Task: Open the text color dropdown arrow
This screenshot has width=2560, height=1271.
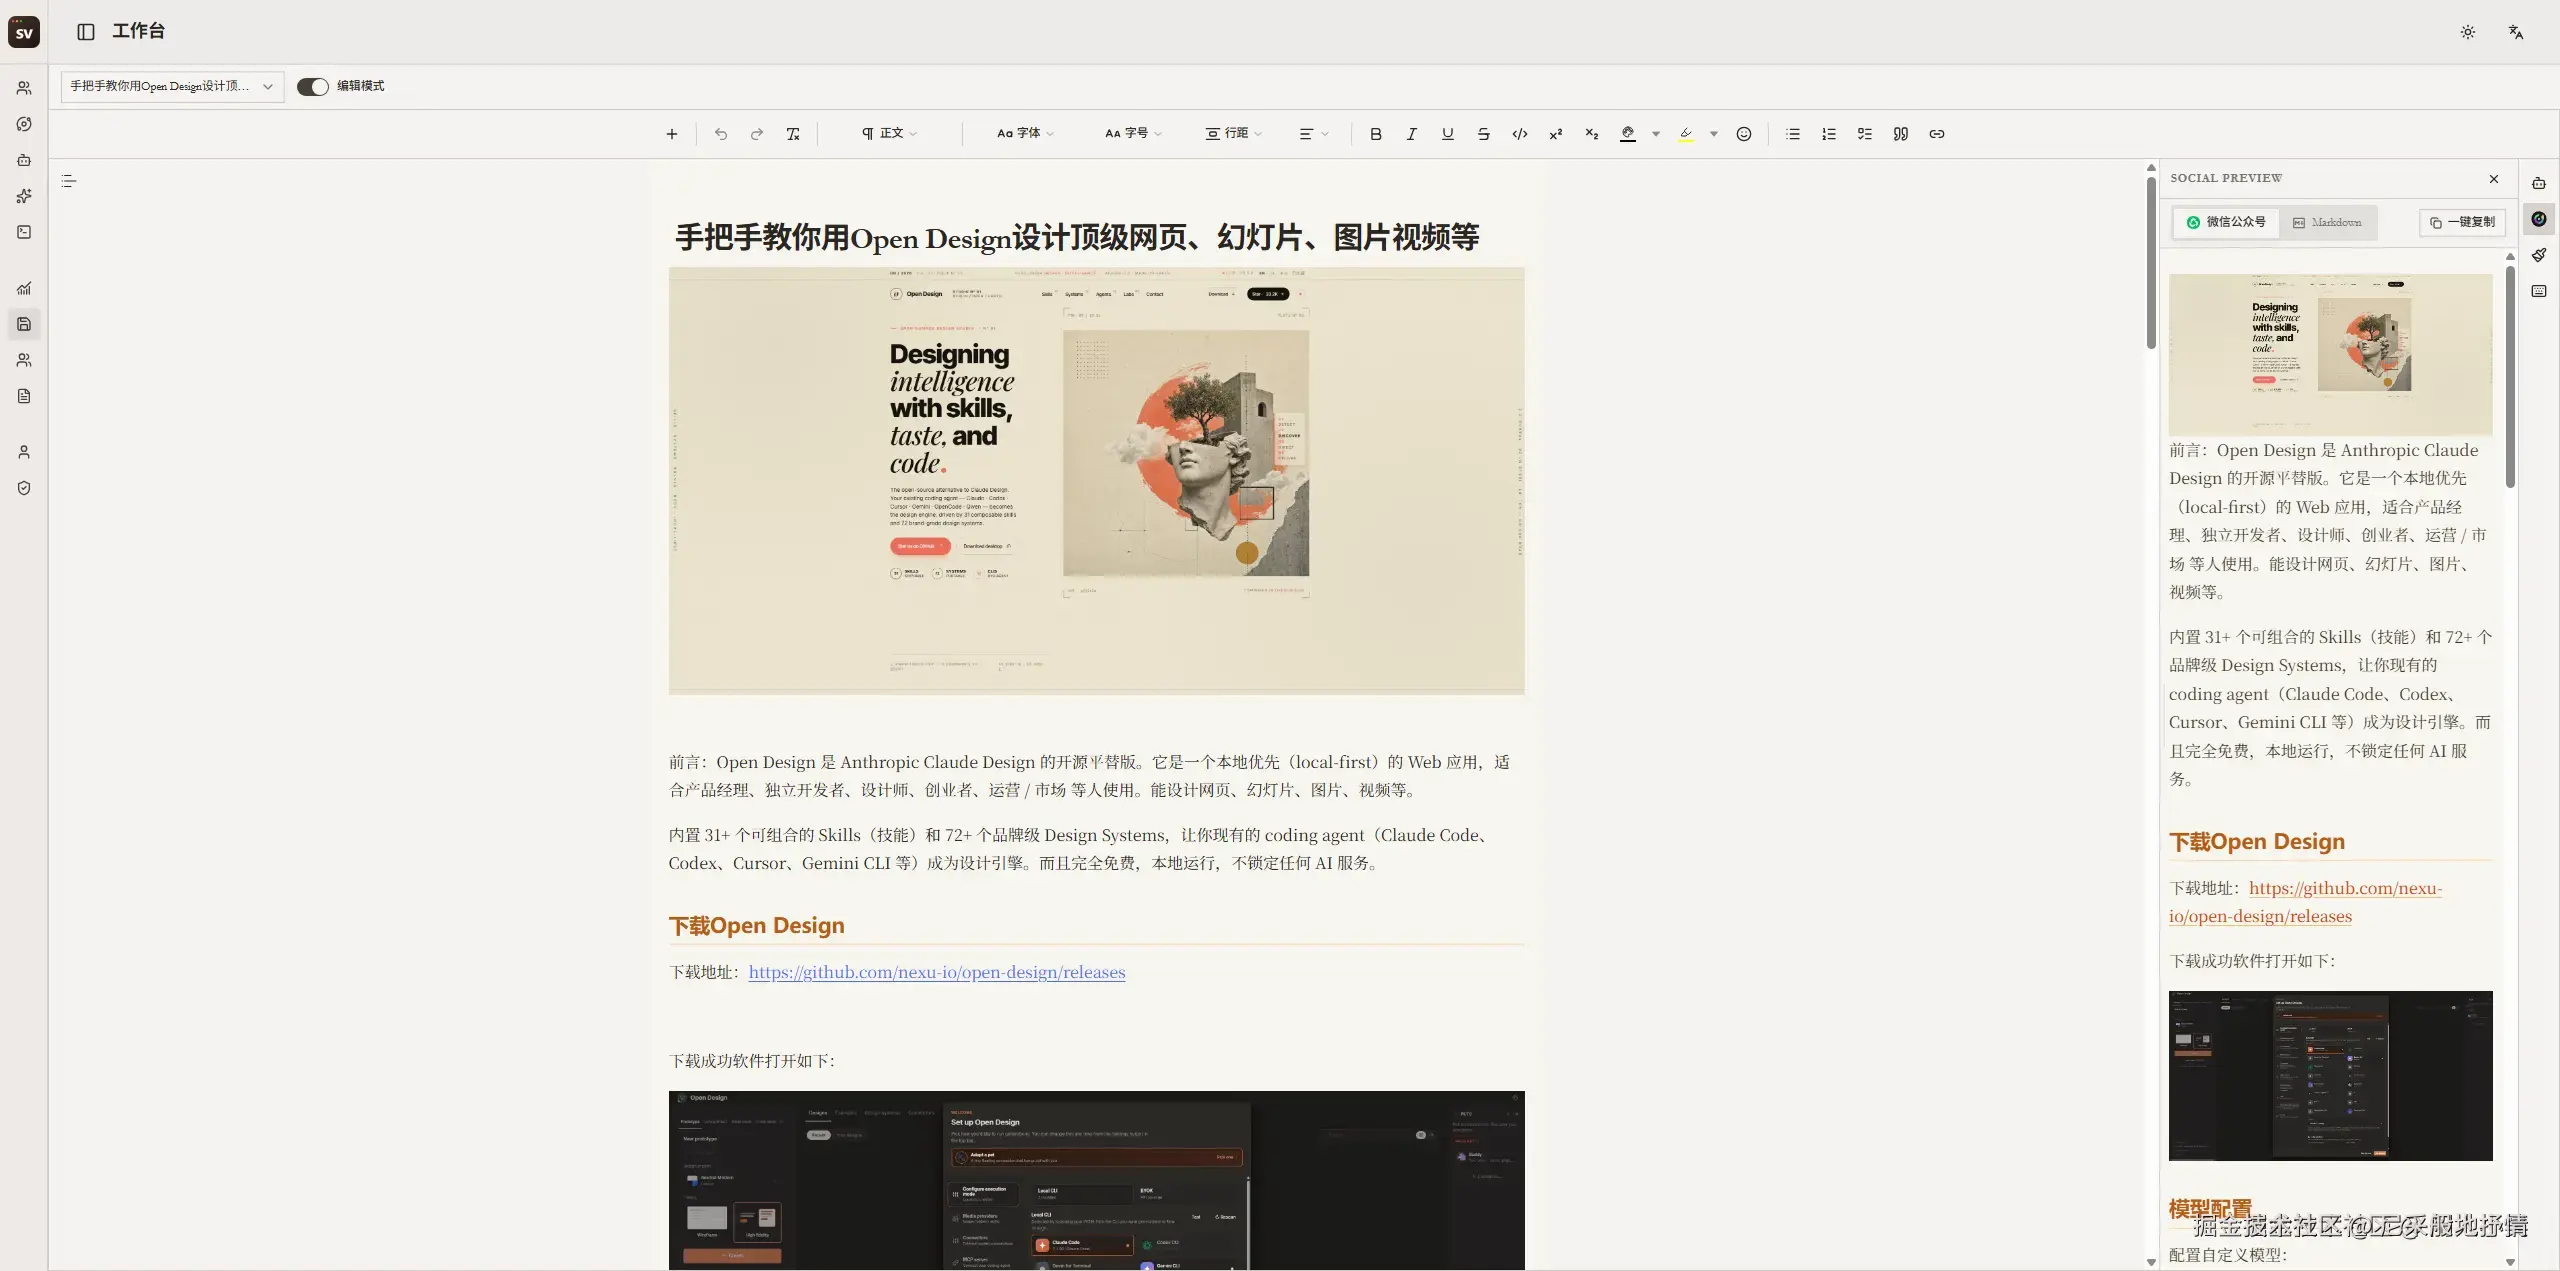Action: [x=1656, y=134]
